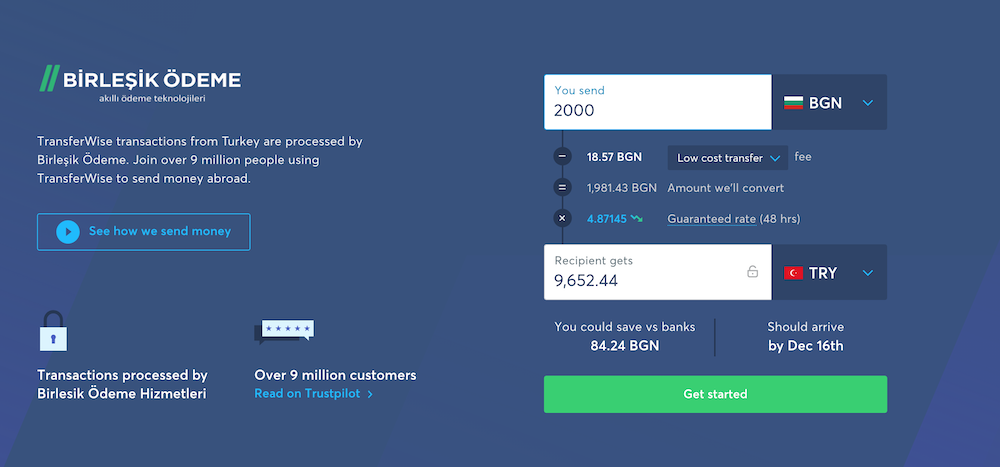
Task: Open the TRY currency dropdown
Action: click(829, 272)
